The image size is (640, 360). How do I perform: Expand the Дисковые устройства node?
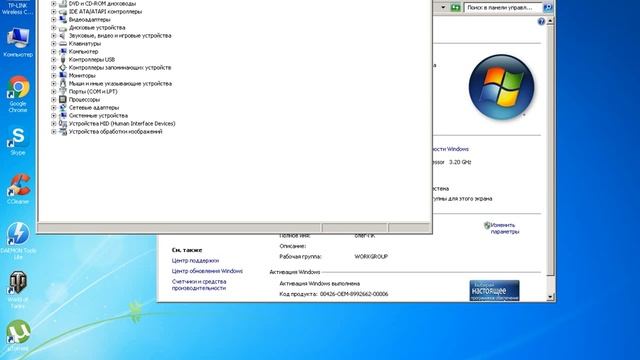tap(53, 28)
